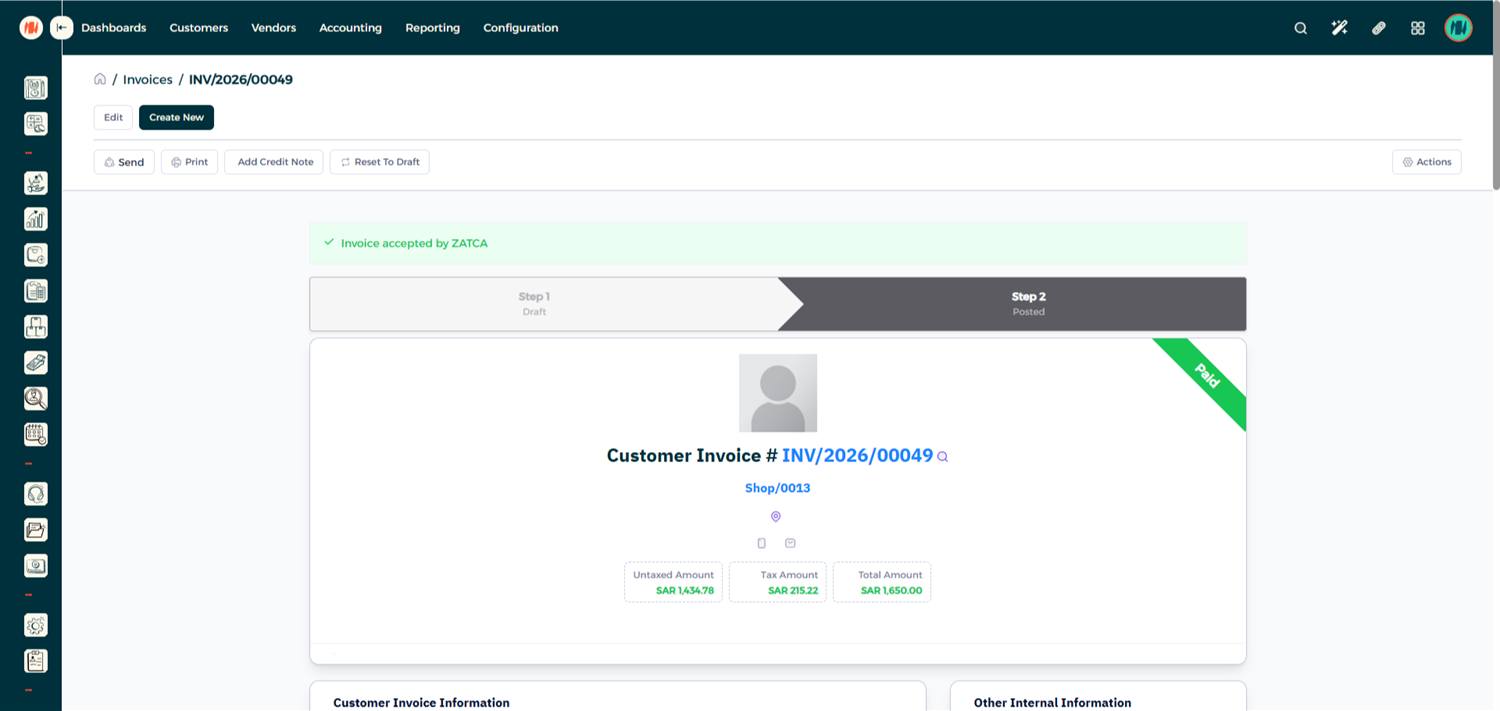Open the Customers menu
This screenshot has height=711, width=1500.
click(199, 28)
